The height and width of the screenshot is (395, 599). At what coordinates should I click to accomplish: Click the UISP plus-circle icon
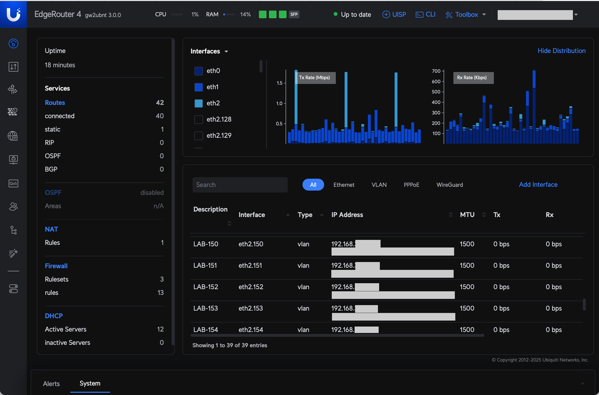tap(386, 15)
